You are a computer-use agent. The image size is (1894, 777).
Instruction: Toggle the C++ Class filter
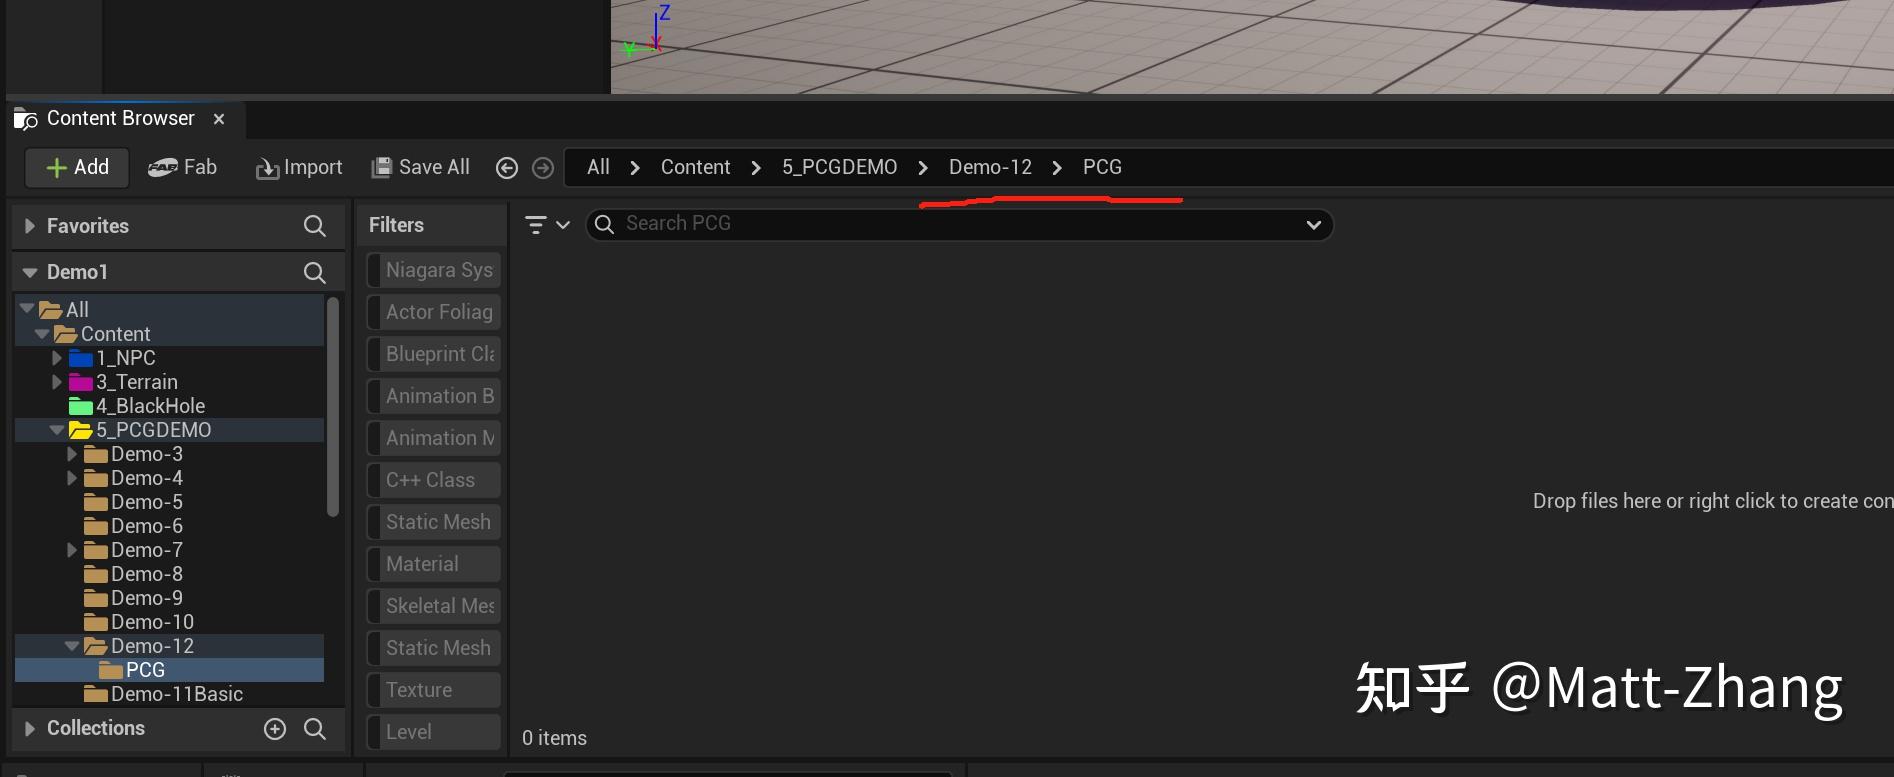pyautogui.click(x=434, y=480)
